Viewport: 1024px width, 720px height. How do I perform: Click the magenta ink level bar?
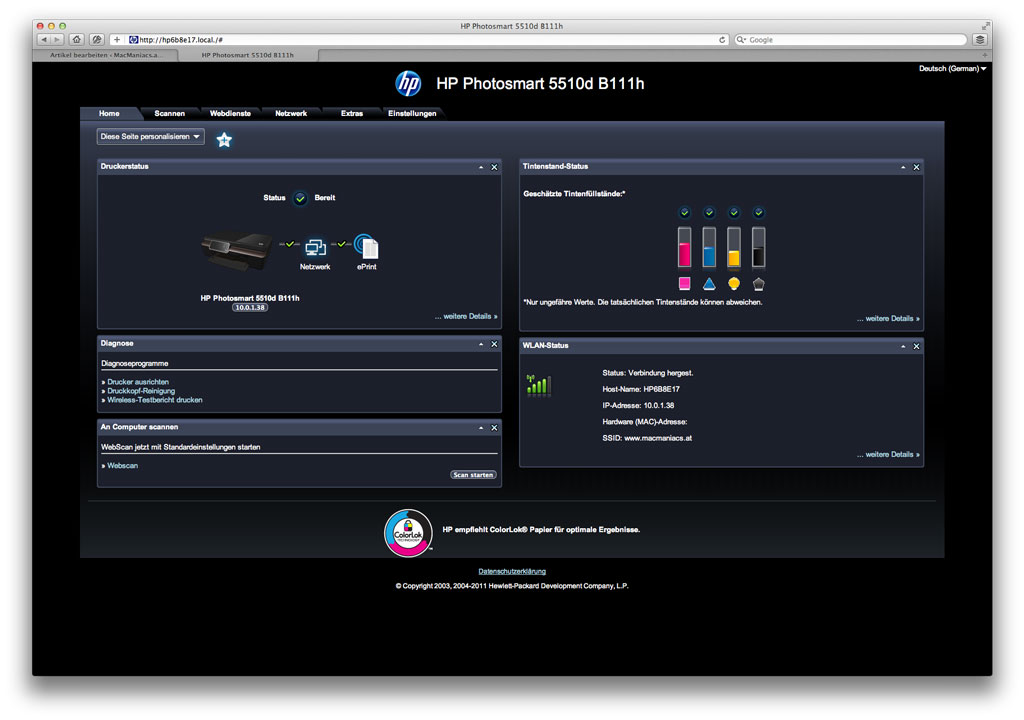(x=684, y=247)
